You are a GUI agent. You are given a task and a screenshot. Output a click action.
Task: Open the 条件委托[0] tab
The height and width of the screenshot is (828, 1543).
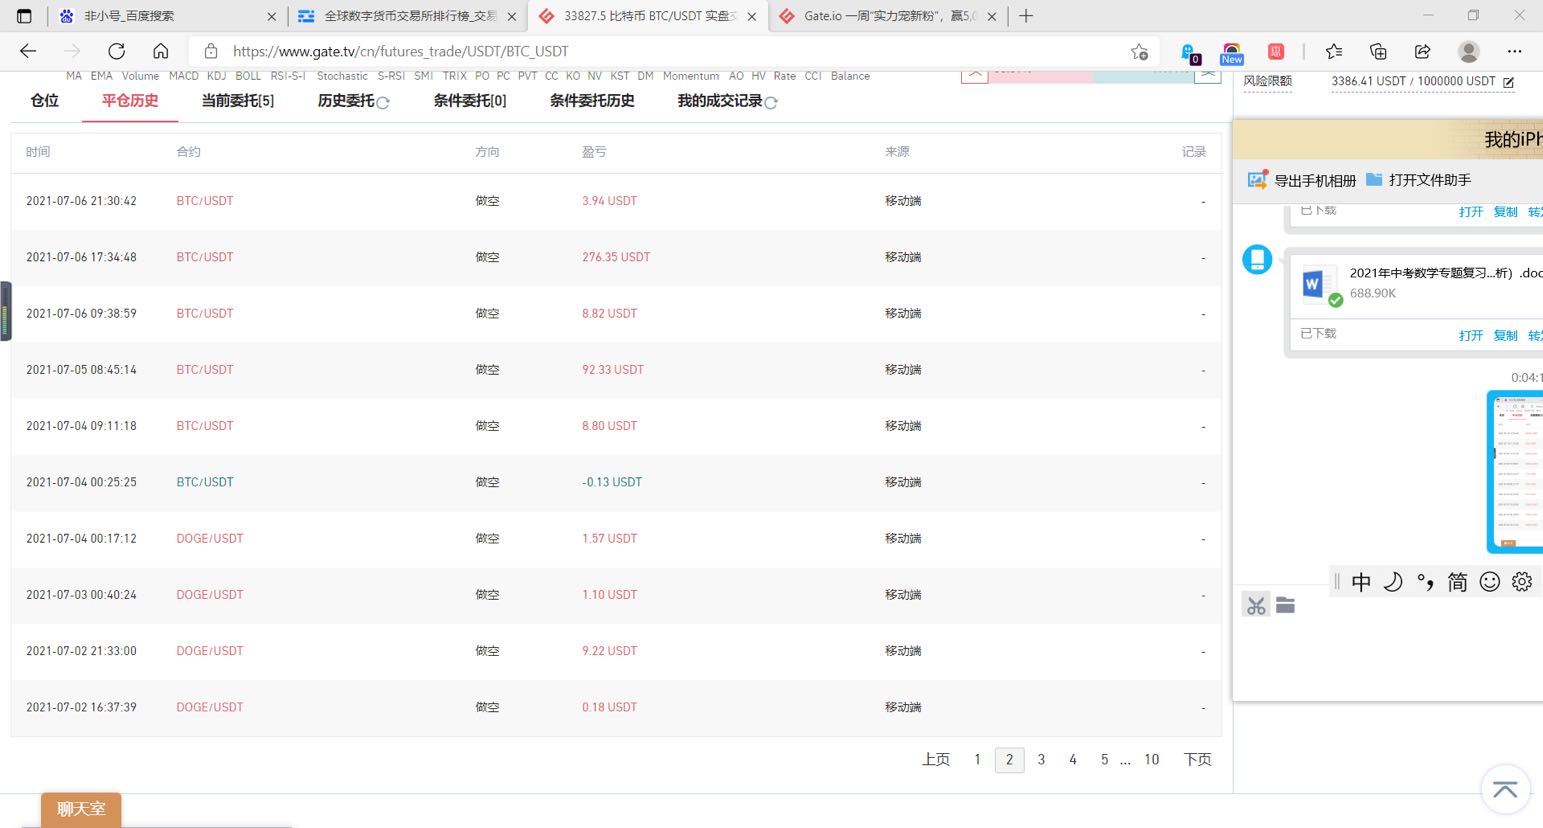(470, 101)
